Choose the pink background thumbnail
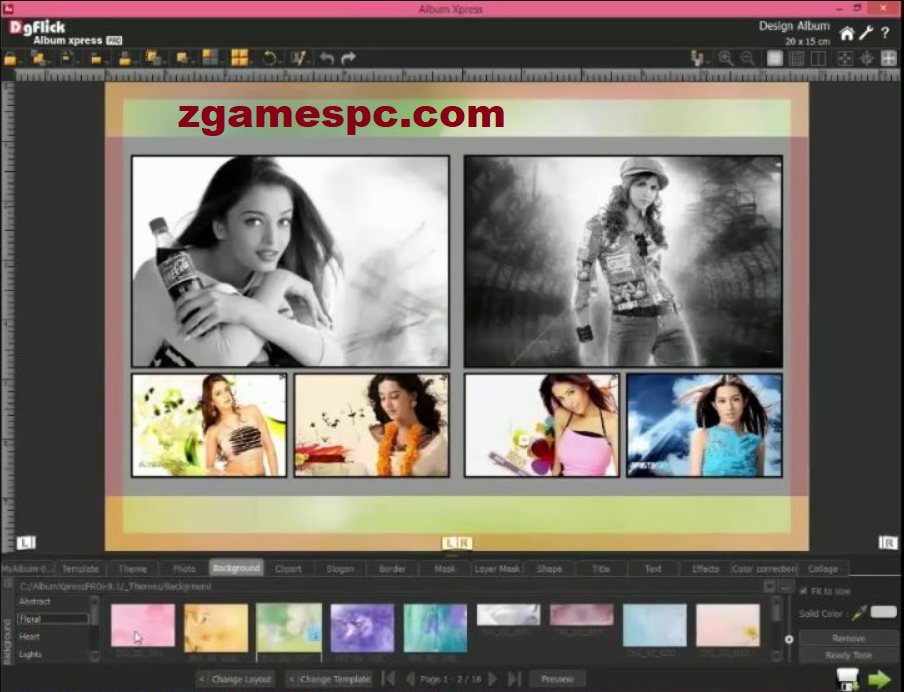 (143, 625)
